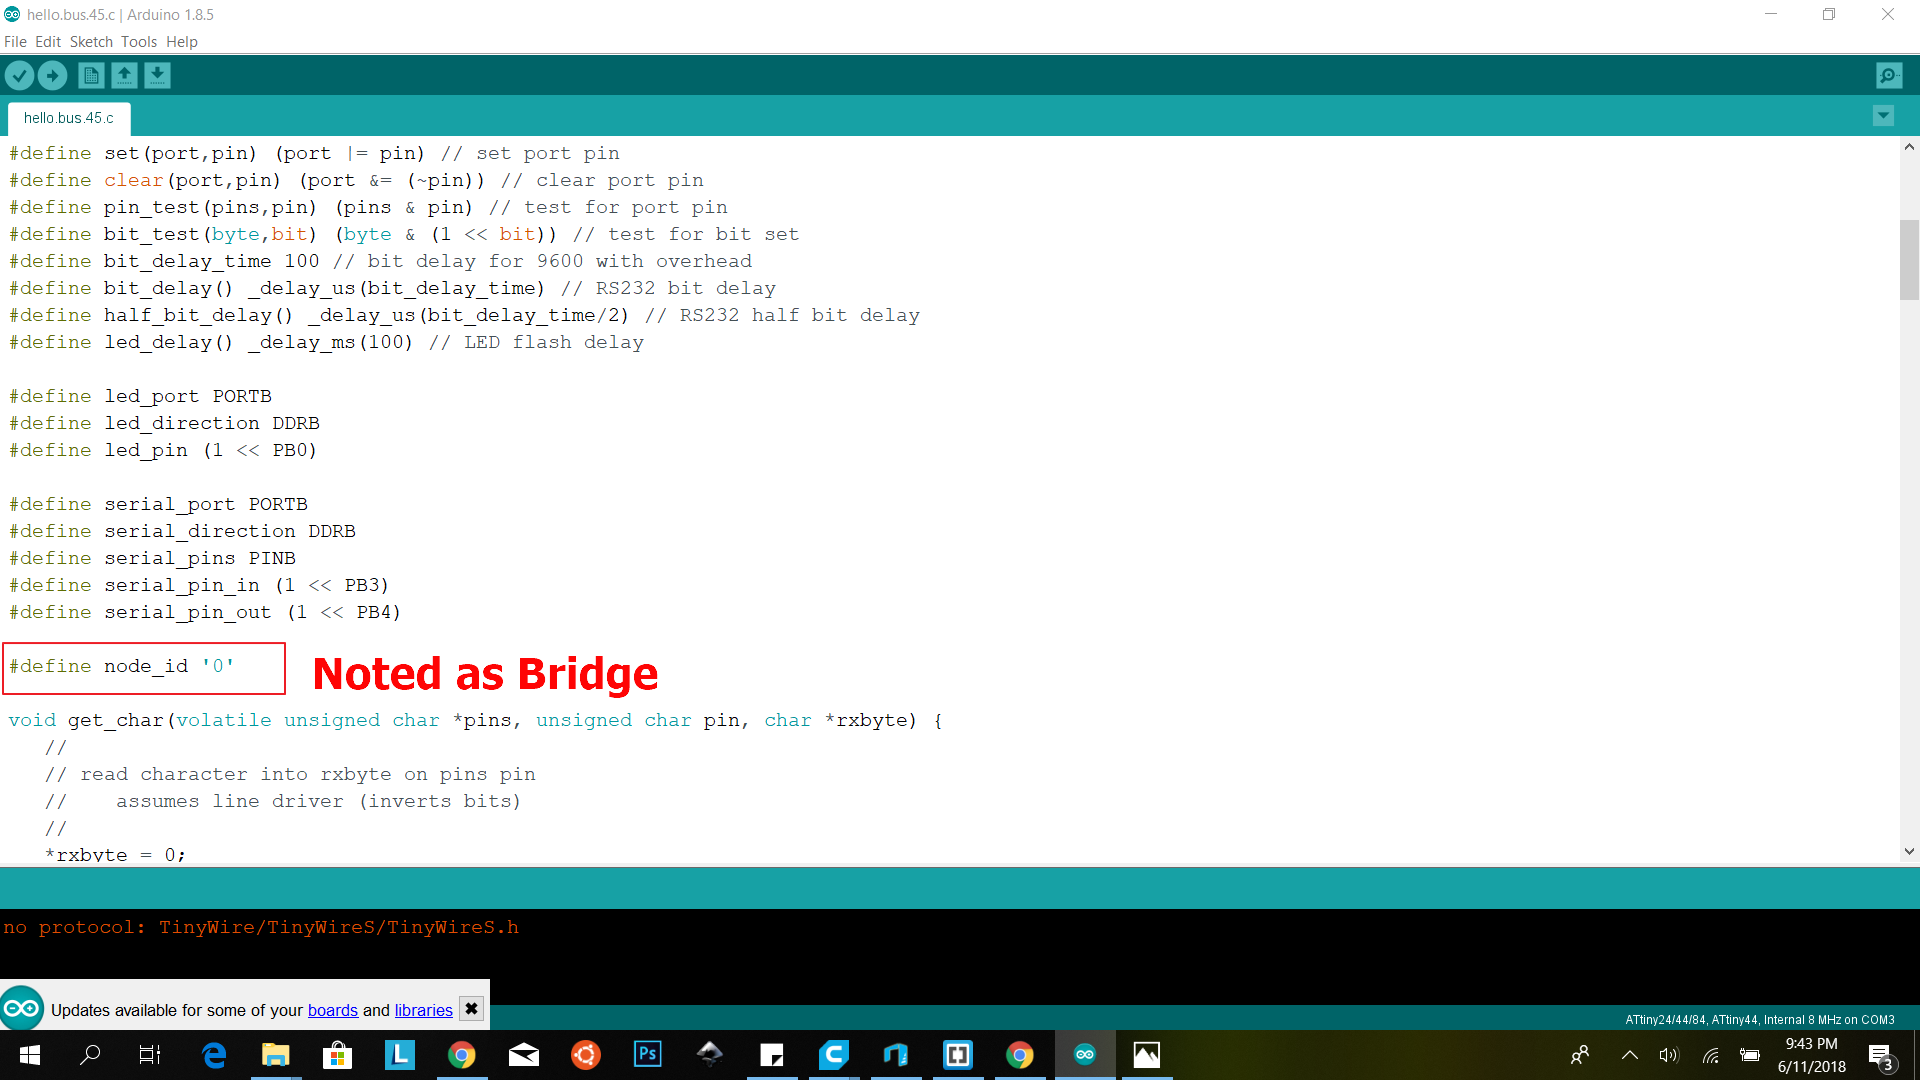
Task: Open the Serial Monitor magnifier icon
Action: pos(1889,75)
